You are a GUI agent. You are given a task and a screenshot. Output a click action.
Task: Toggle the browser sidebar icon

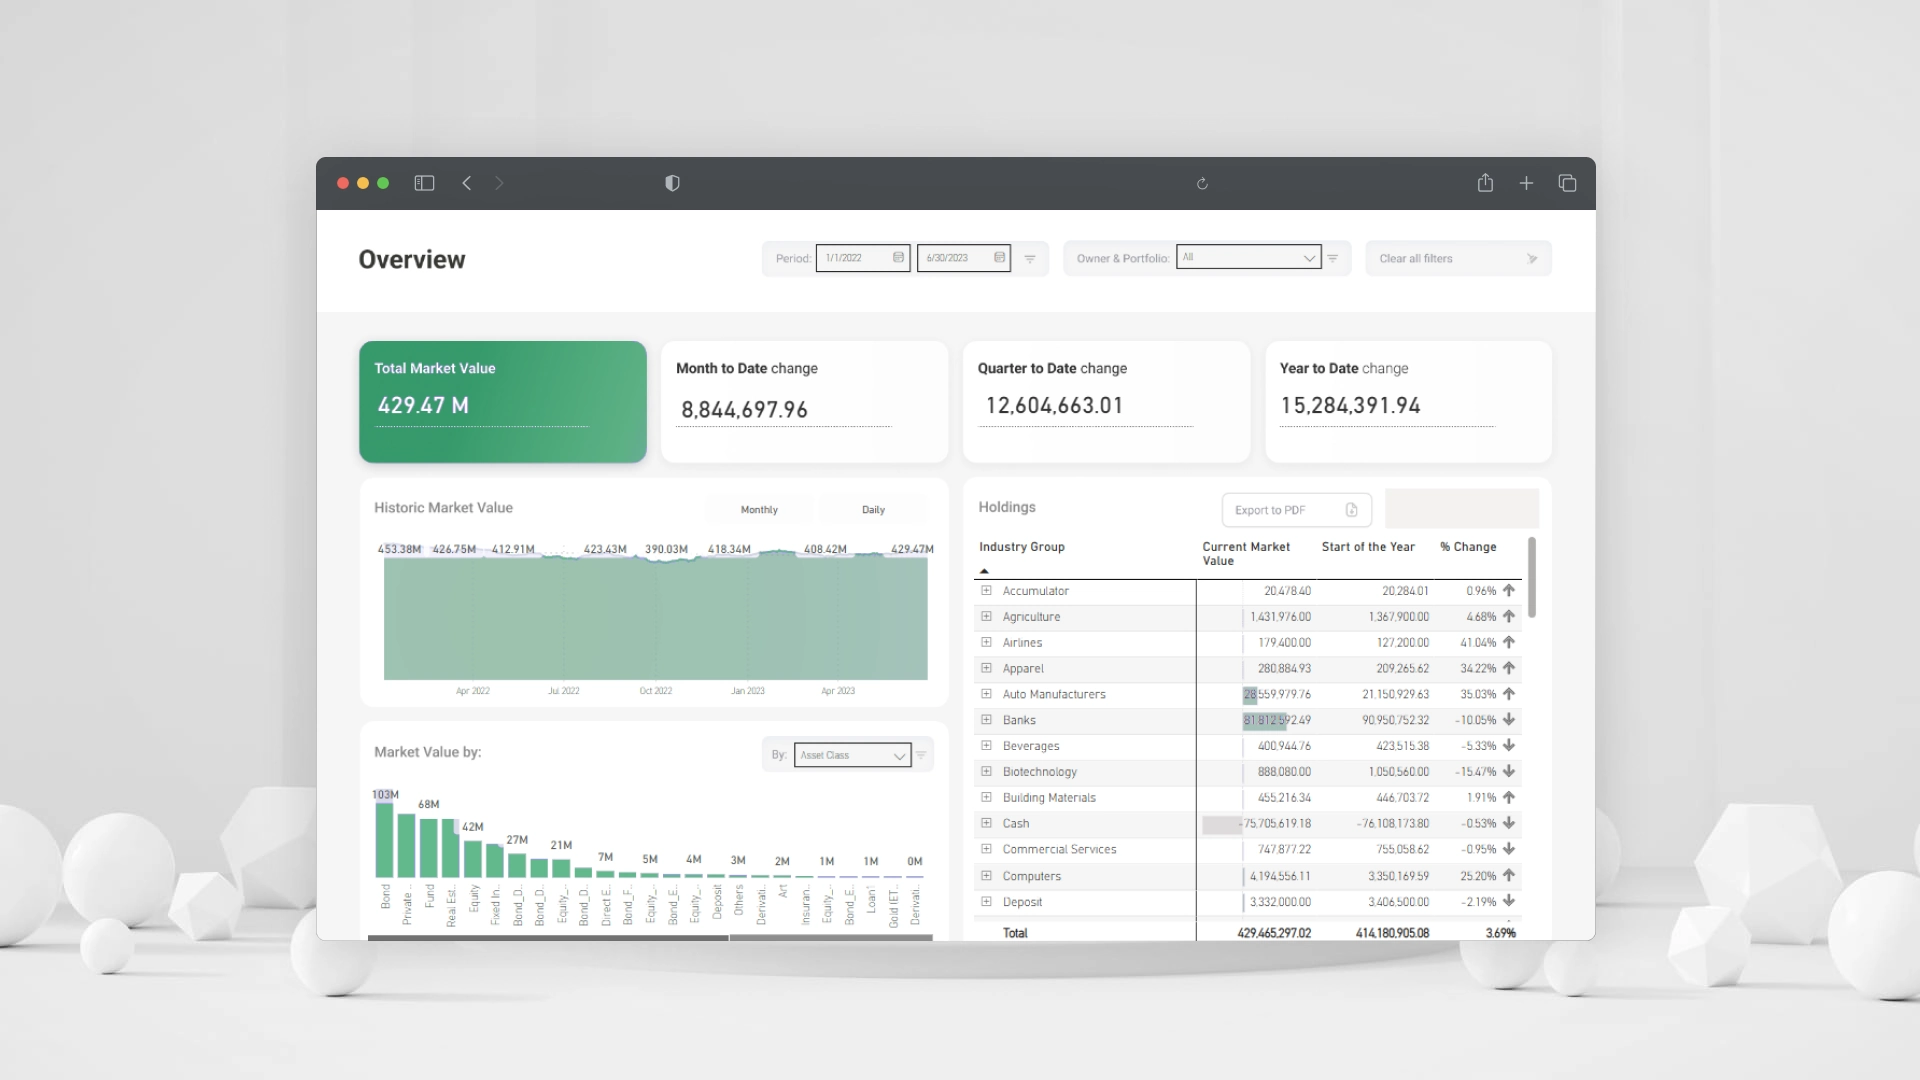click(x=424, y=183)
